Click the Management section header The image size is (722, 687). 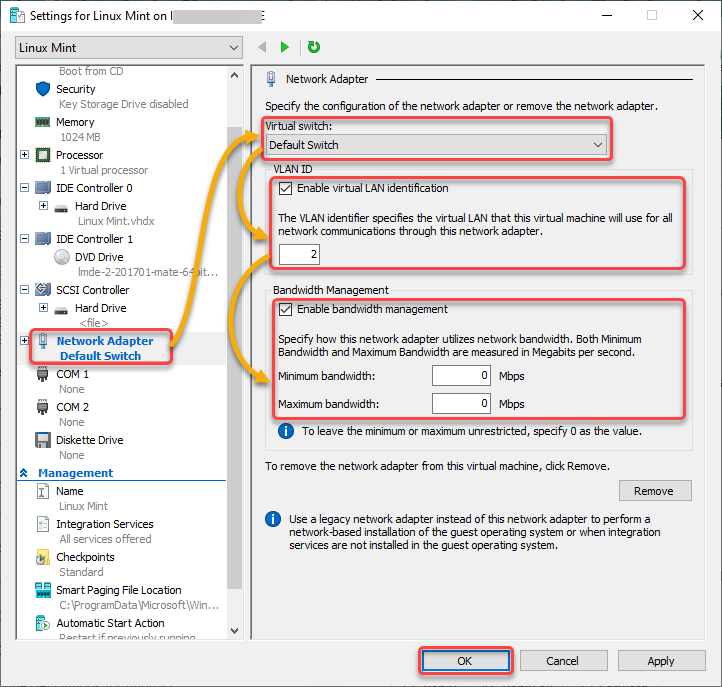pos(76,473)
